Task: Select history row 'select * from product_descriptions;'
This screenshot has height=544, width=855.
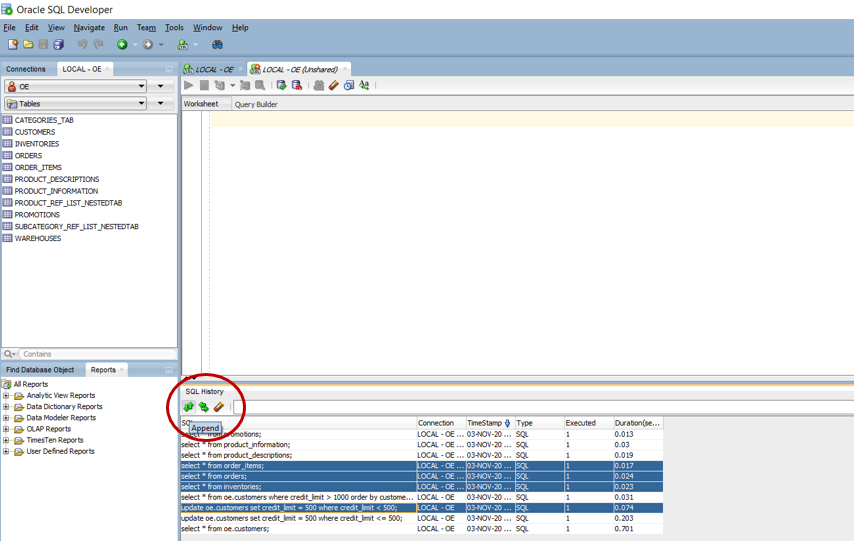Action: coord(422,455)
